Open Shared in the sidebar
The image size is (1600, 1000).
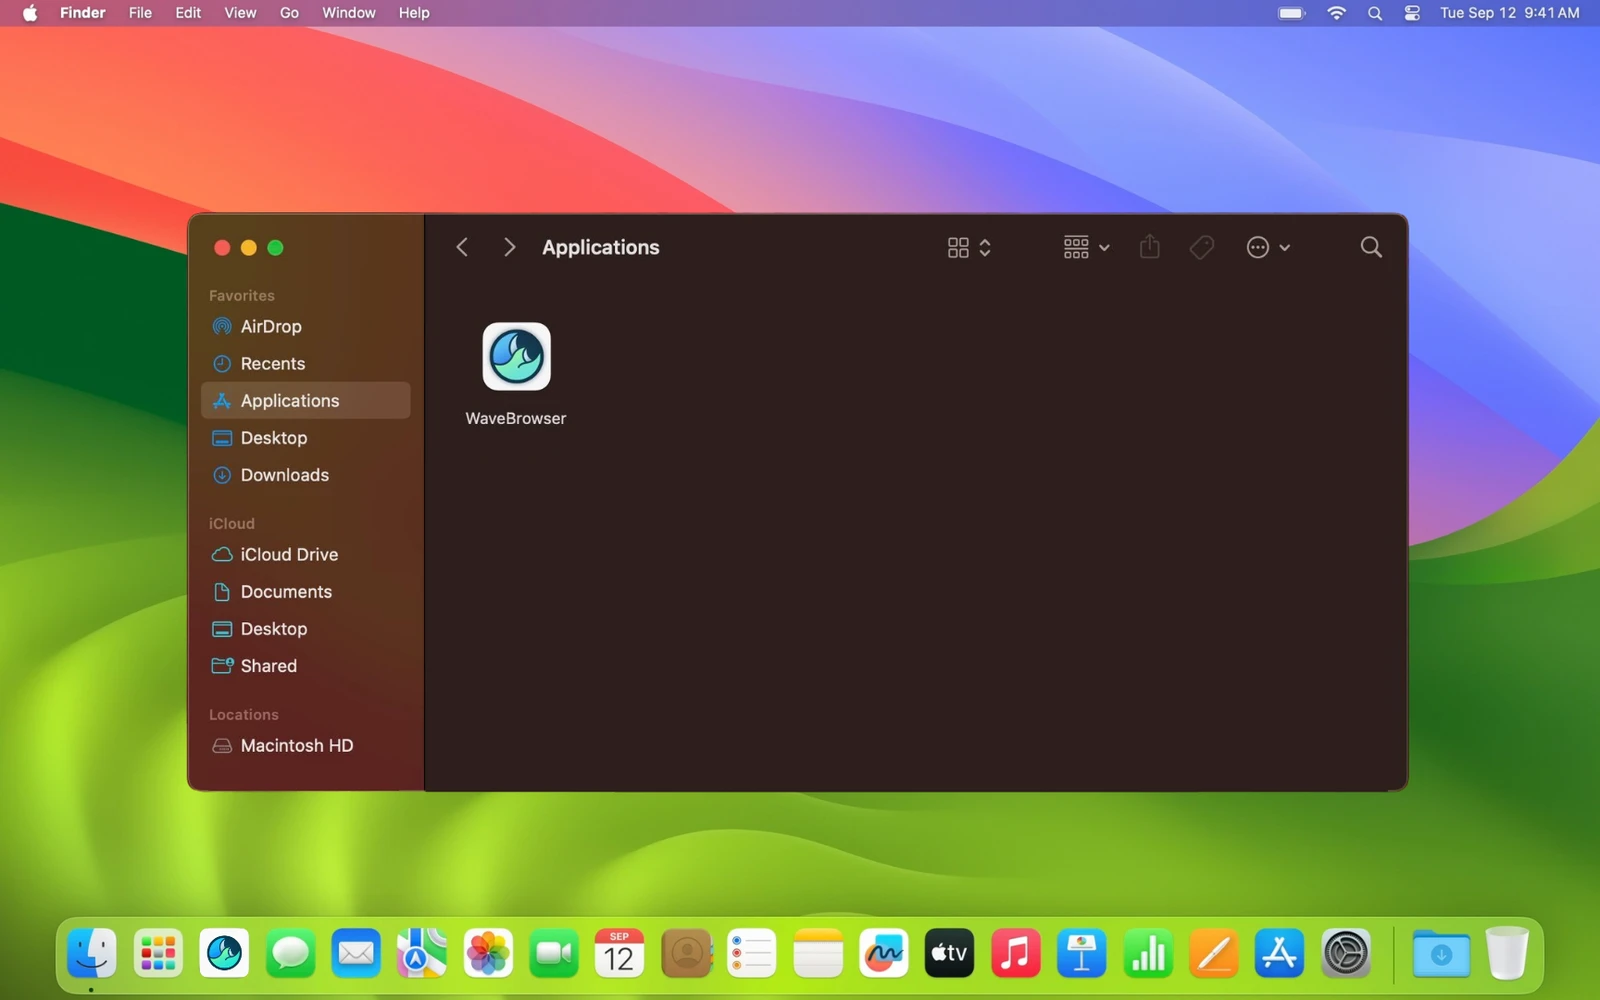[306, 666]
